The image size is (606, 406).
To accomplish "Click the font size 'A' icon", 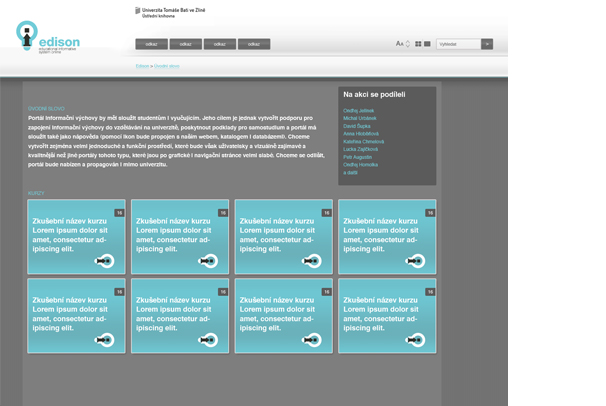I will pyautogui.click(x=399, y=44).
